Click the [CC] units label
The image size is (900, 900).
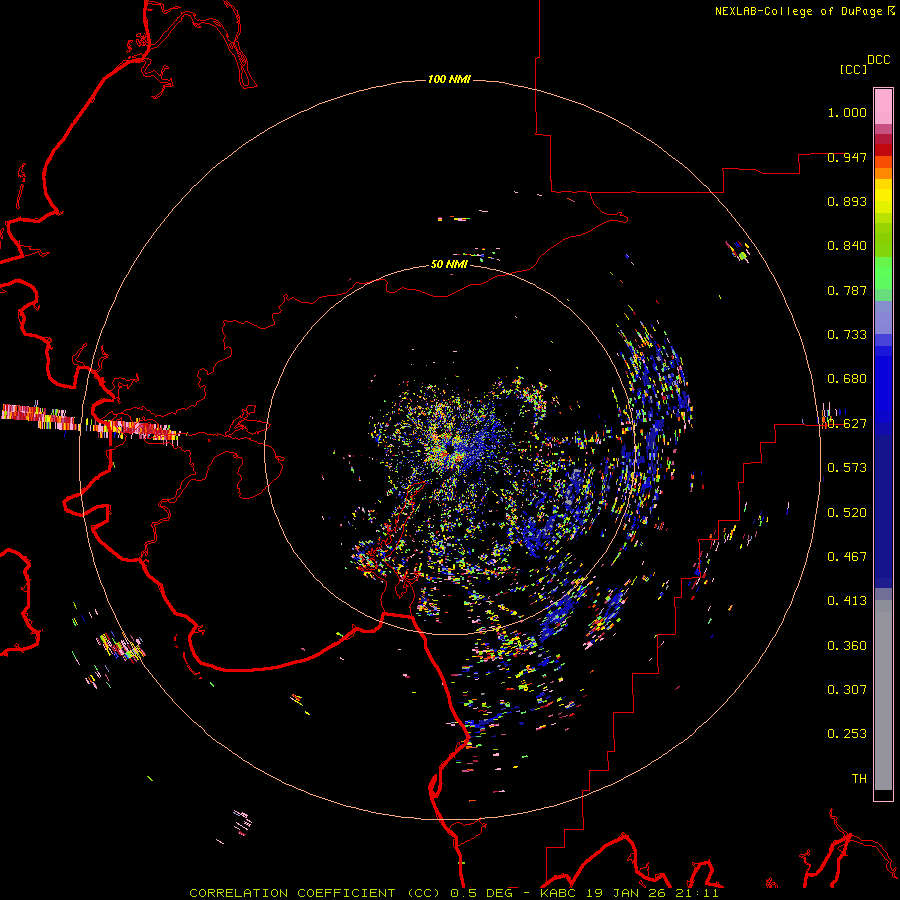coord(853,69)
